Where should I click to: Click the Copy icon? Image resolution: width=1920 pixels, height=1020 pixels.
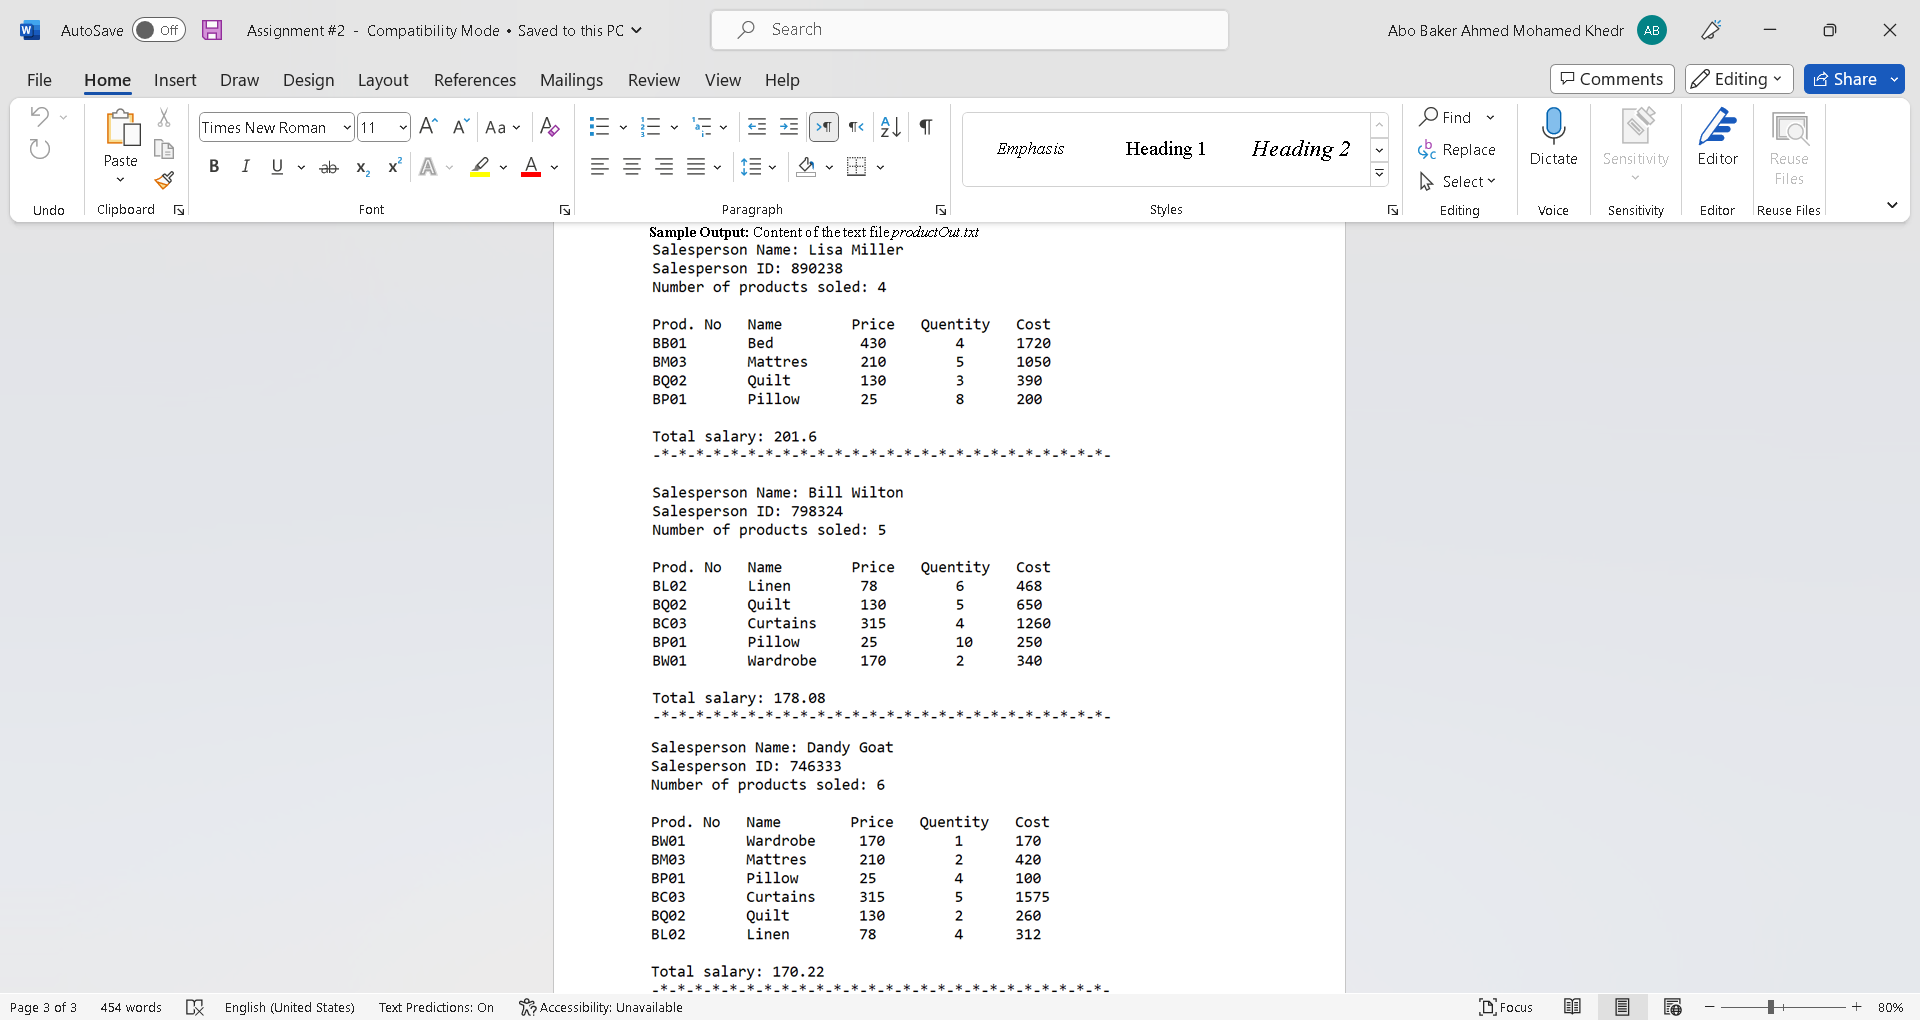click(164, 149)
